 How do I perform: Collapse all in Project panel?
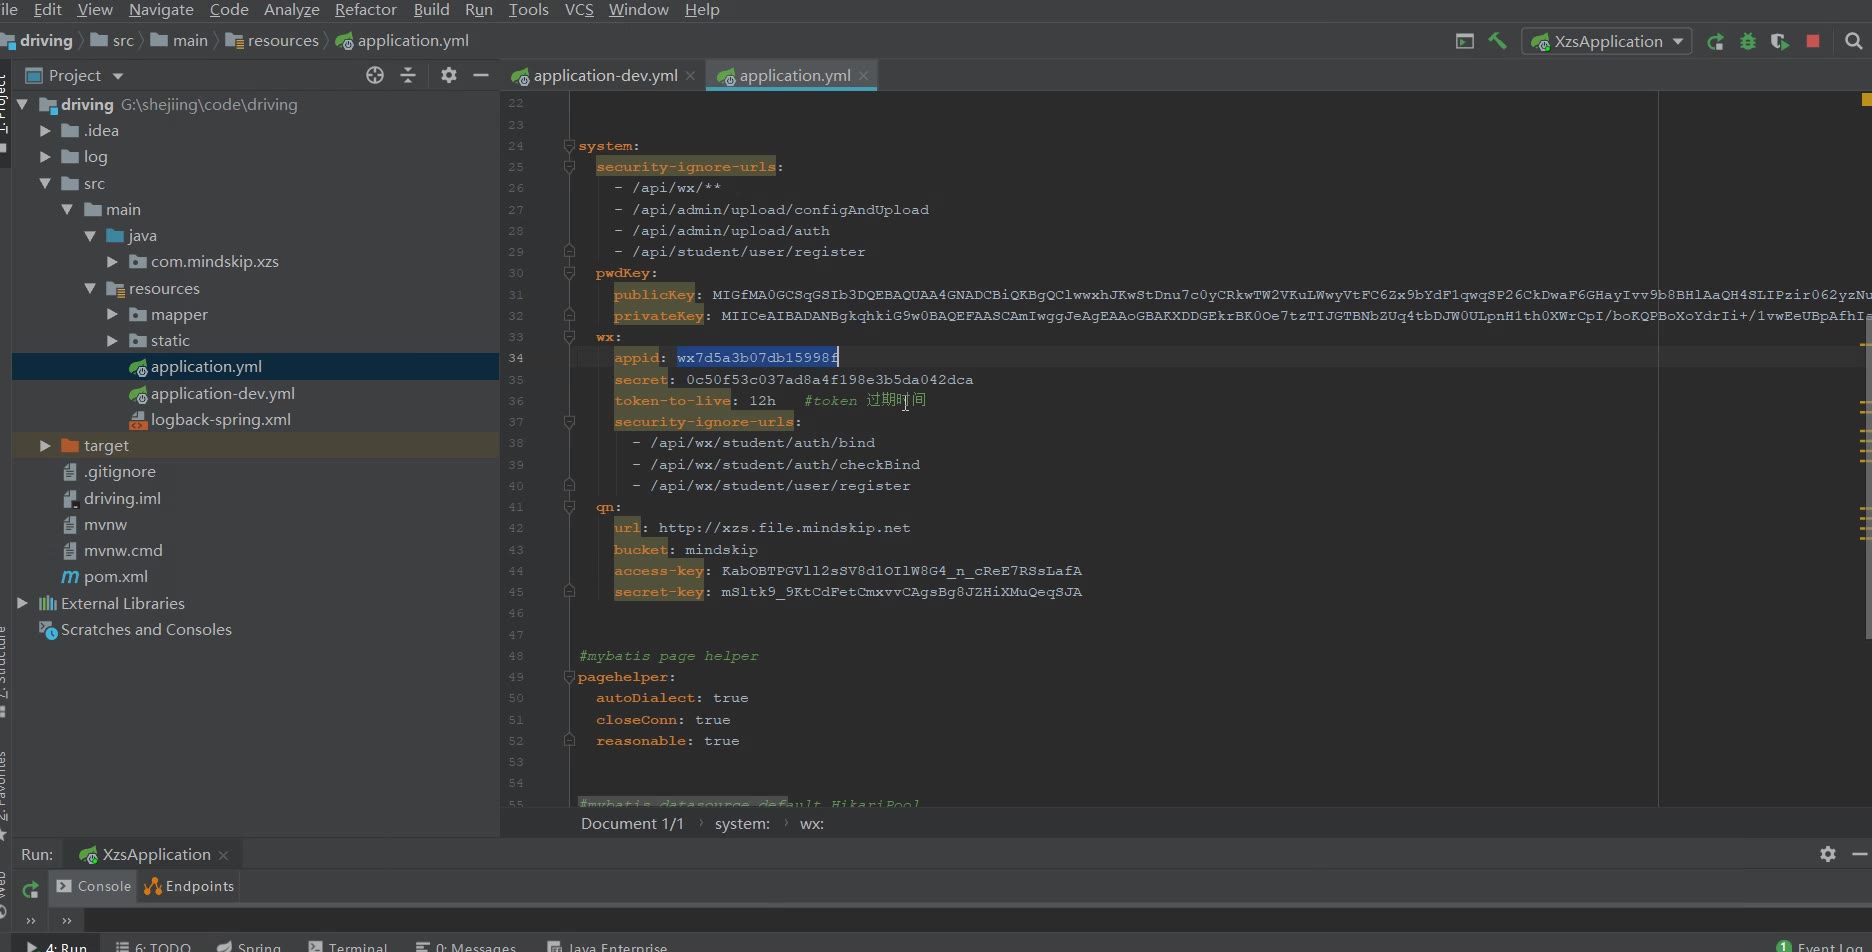pyautogui.click(x=408, y=75)
